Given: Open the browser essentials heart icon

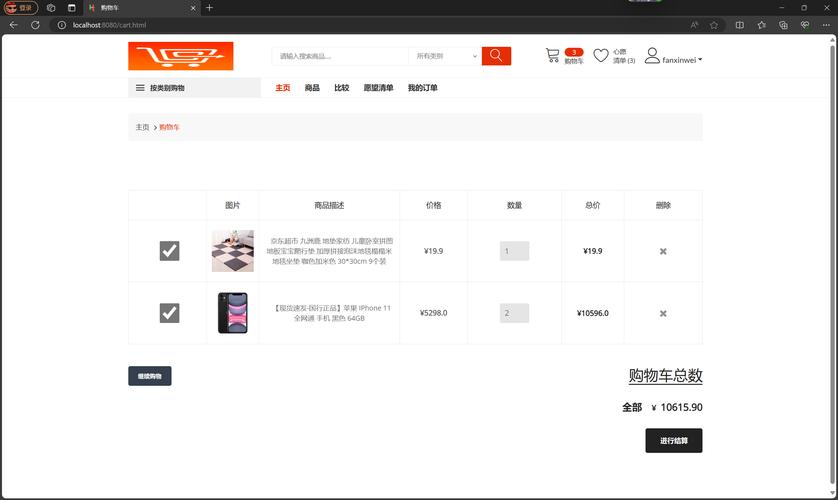Looking at the screenshot, I should (x=805, y=25).
